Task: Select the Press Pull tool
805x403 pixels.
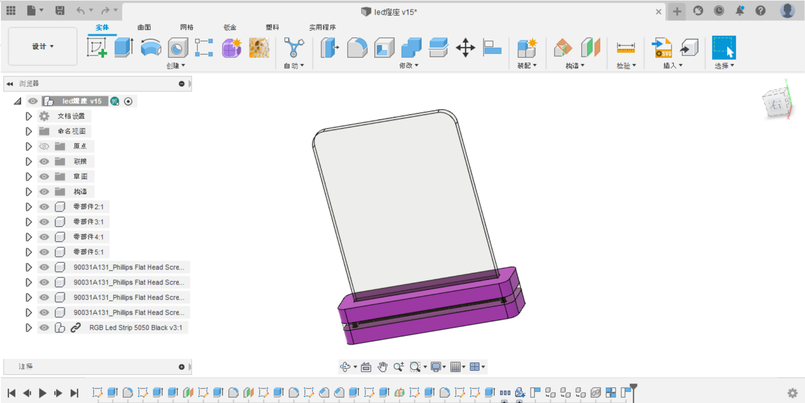Action: (x=330, y=47)
